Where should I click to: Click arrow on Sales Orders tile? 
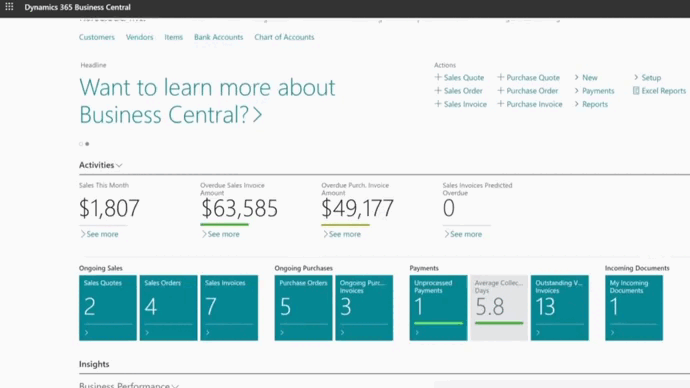pos(147,333)
